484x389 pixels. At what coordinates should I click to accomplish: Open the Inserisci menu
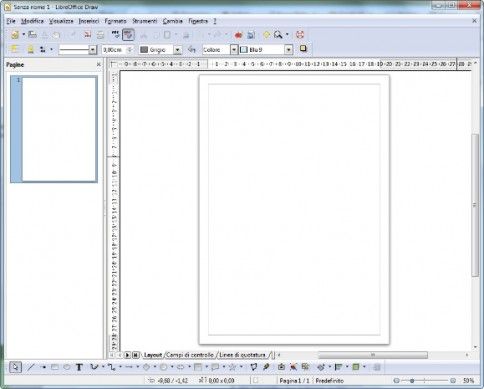(x=89, y=21)
